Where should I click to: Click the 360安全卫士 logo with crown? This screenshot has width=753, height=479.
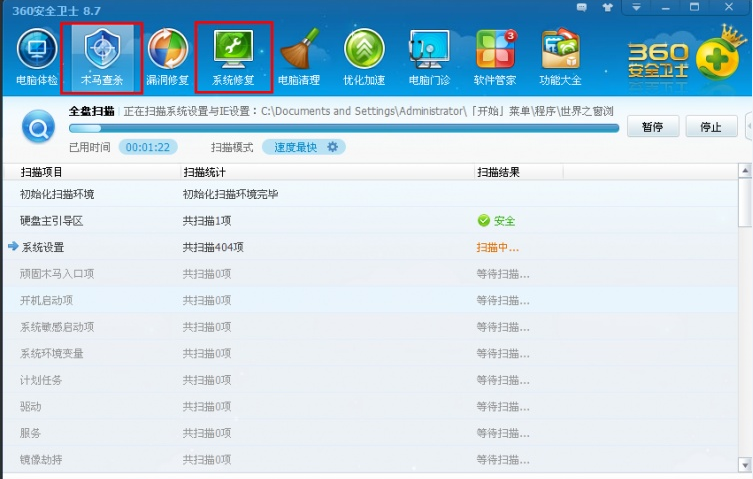point(686,60)
